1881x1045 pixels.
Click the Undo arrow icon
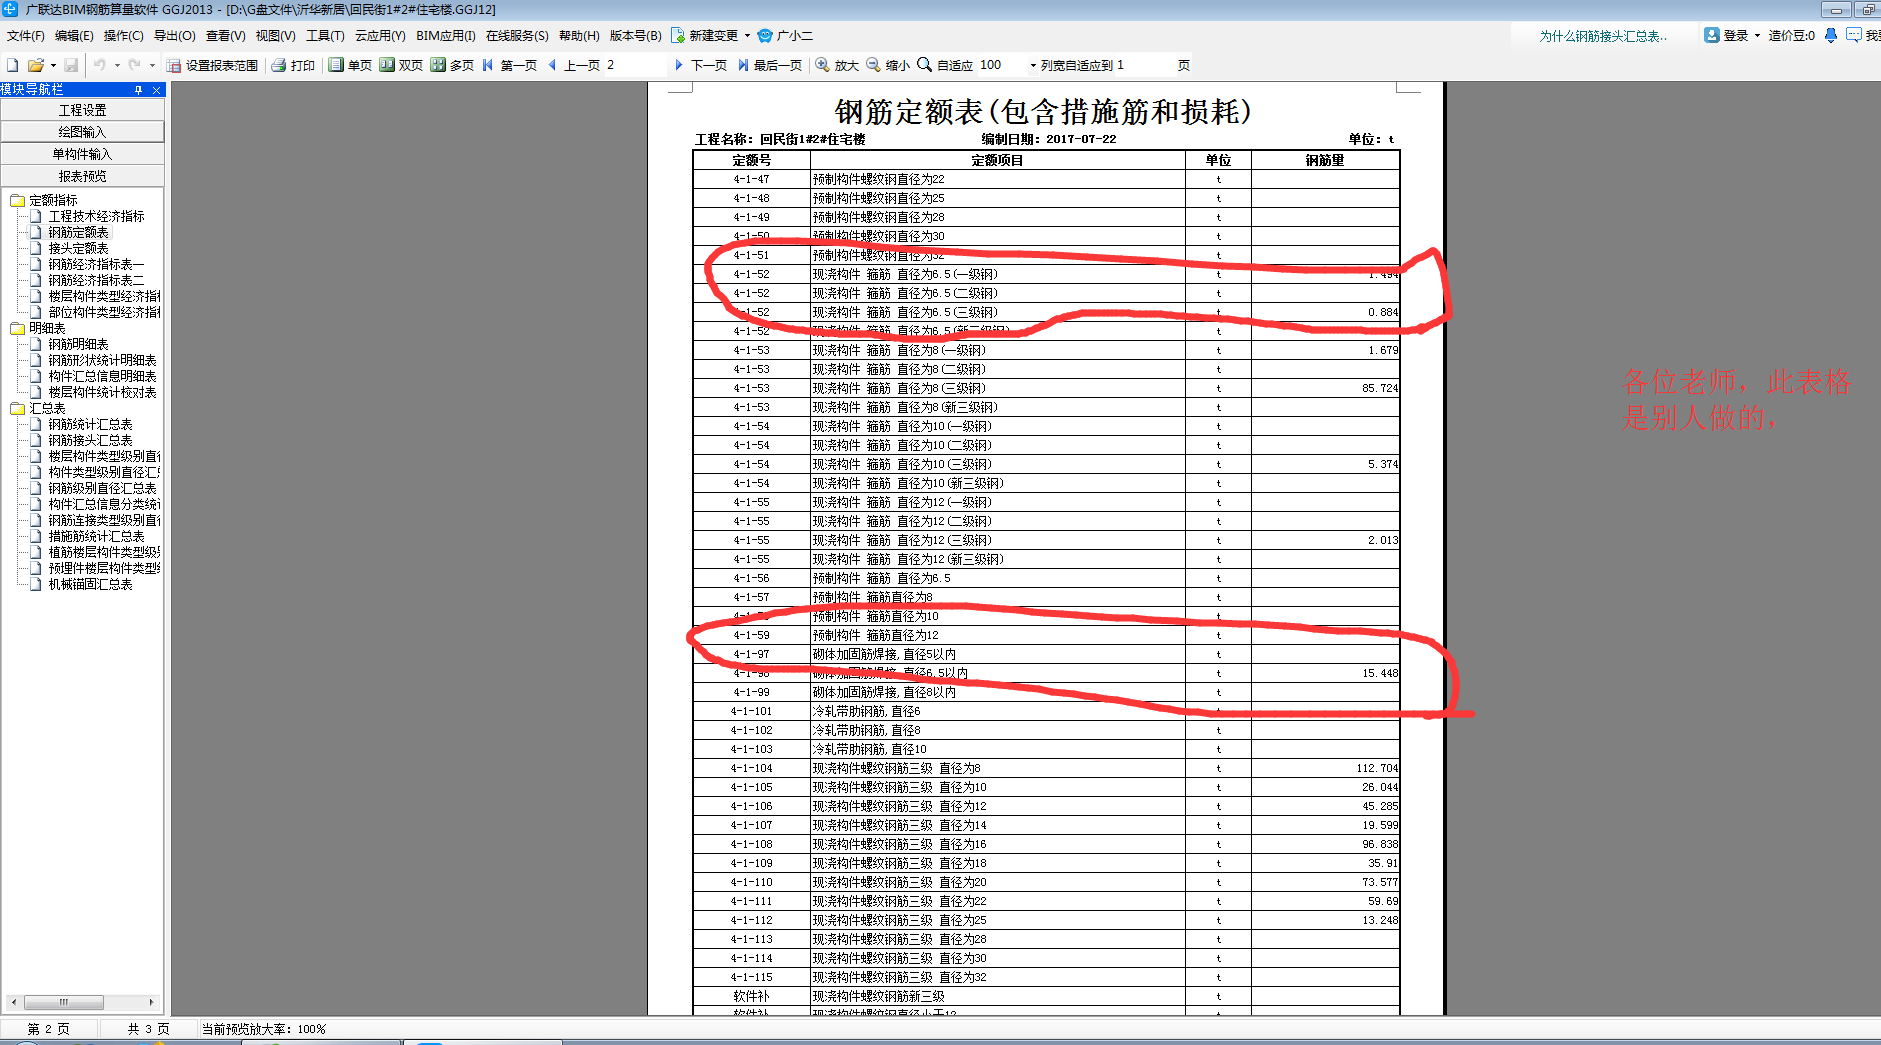(100, 65)
